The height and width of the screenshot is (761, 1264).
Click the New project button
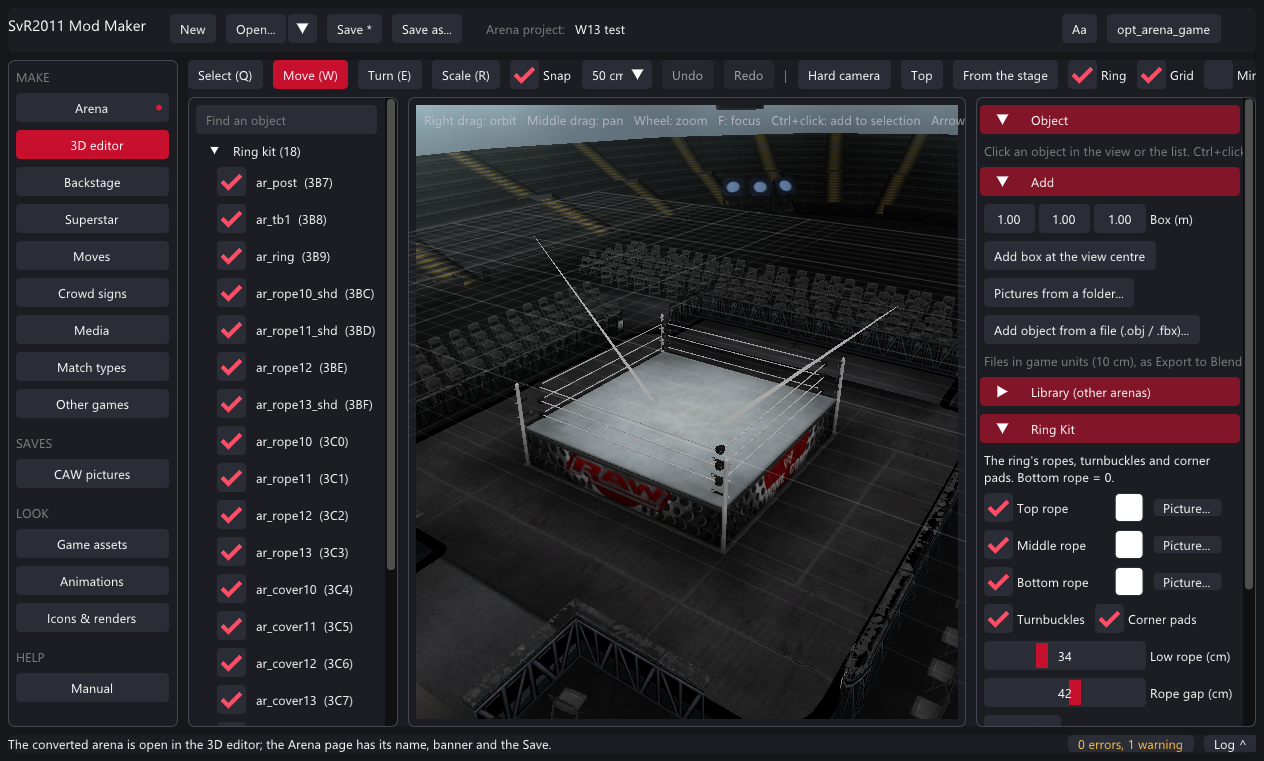pyautogui.click(x=193, y=30)
